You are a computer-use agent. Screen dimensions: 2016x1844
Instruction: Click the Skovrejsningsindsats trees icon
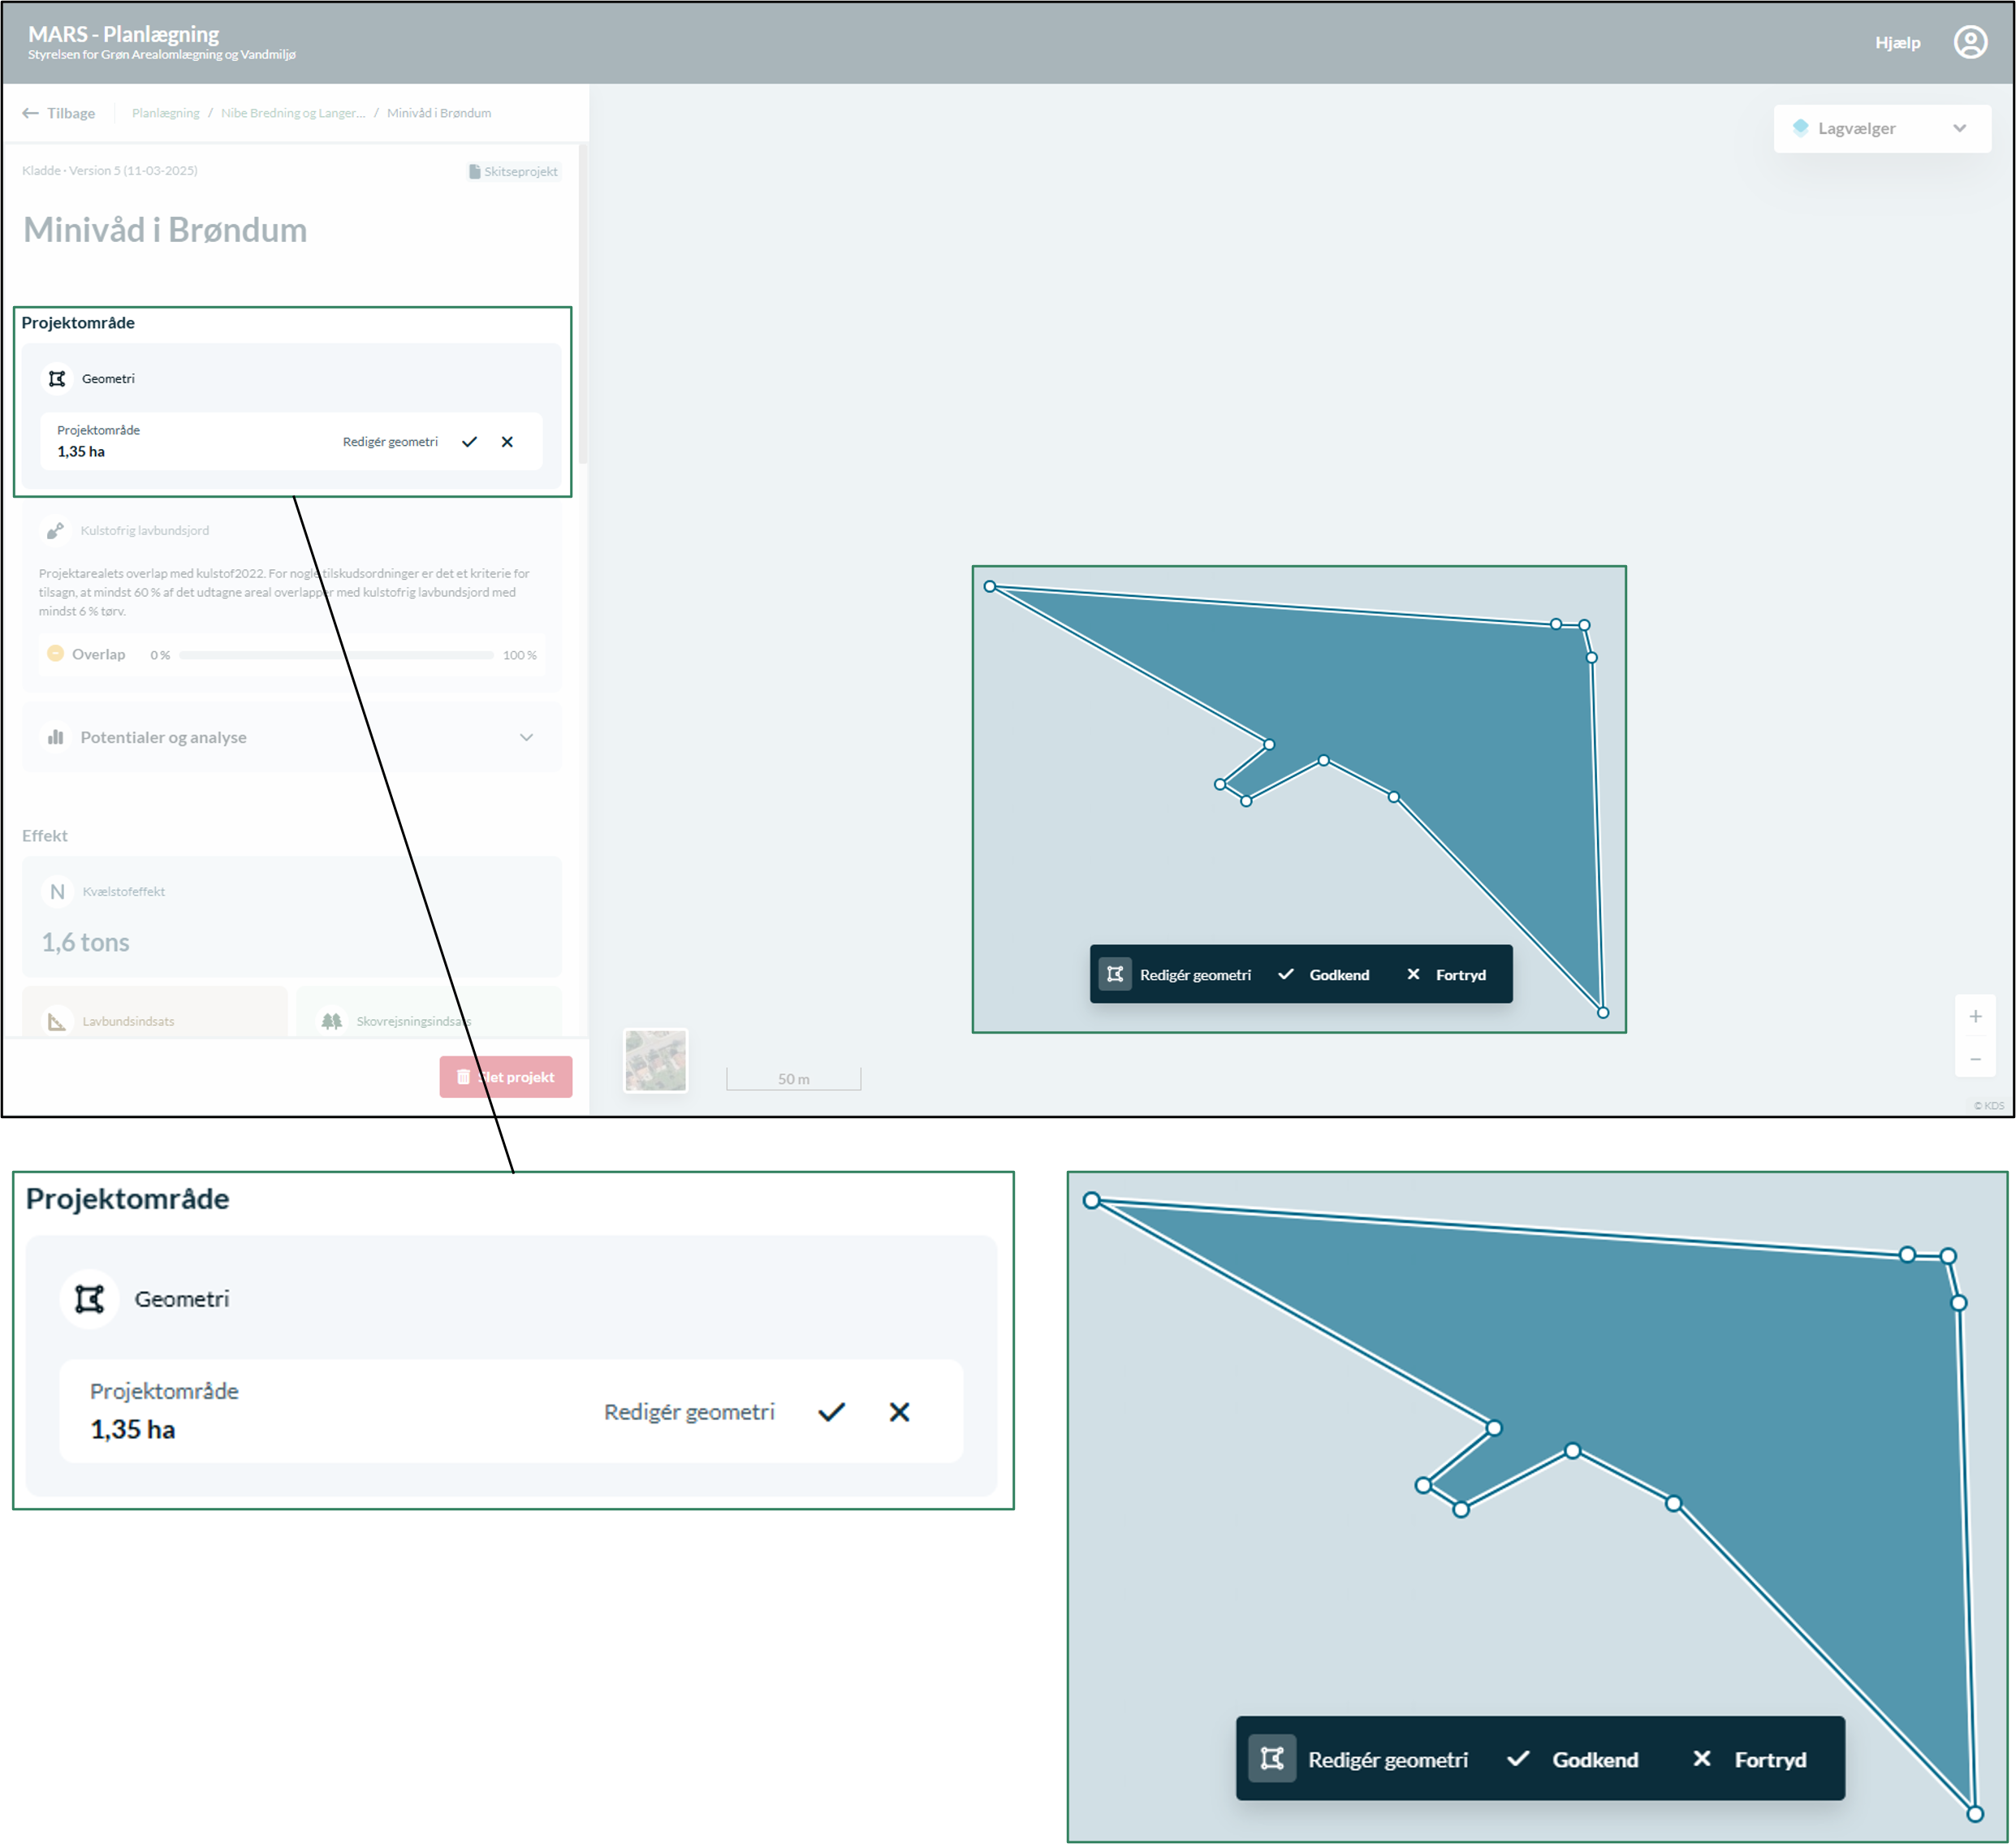pos(331,1021)
